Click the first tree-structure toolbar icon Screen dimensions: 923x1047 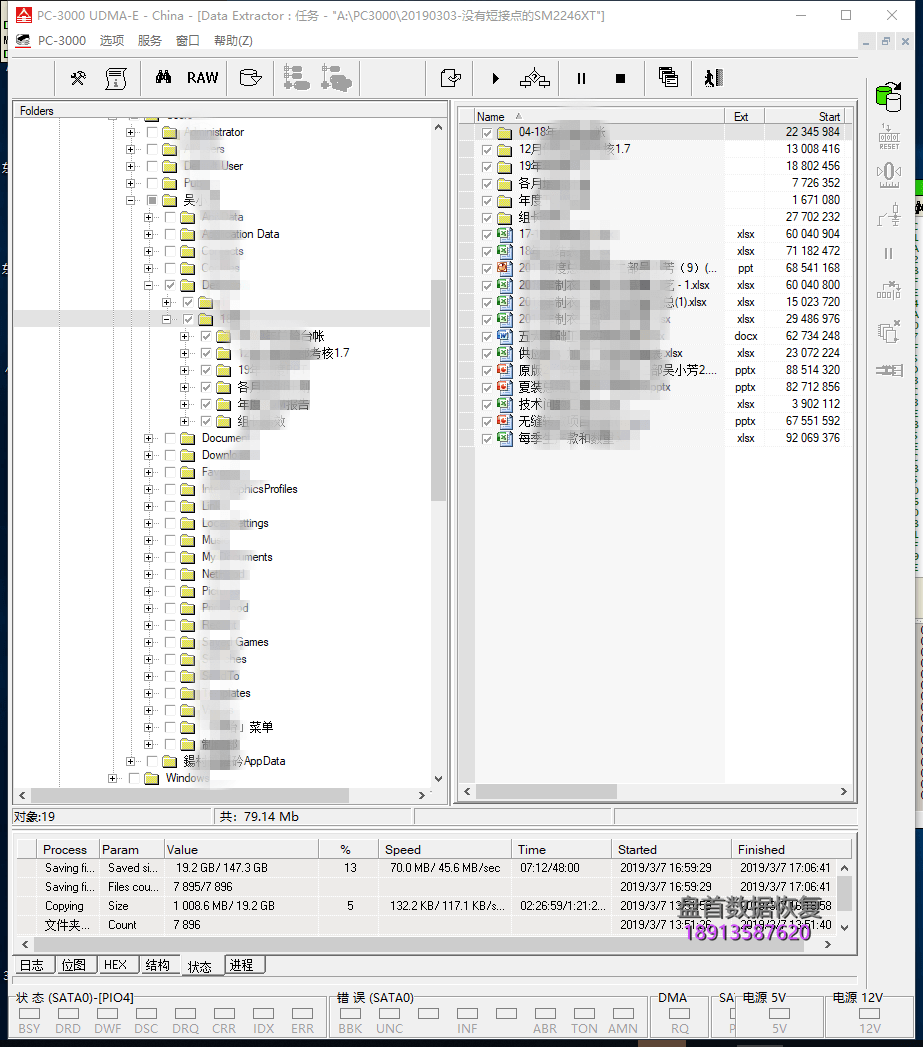[296, 78]
